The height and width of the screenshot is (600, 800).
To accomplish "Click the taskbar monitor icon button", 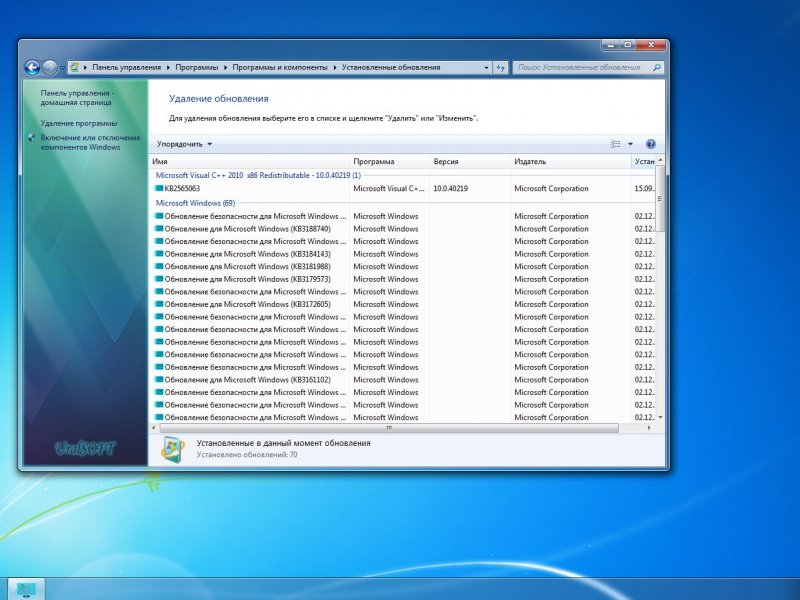I will pos(26,590).
